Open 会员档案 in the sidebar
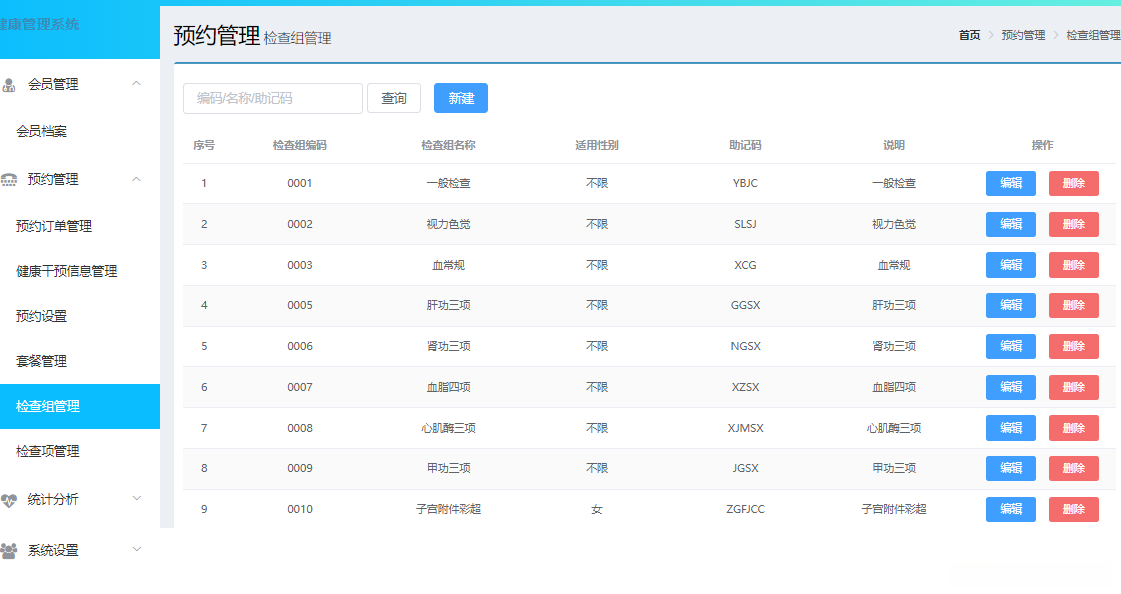The width and height of the screenshot is (1121, 594). 41,132
